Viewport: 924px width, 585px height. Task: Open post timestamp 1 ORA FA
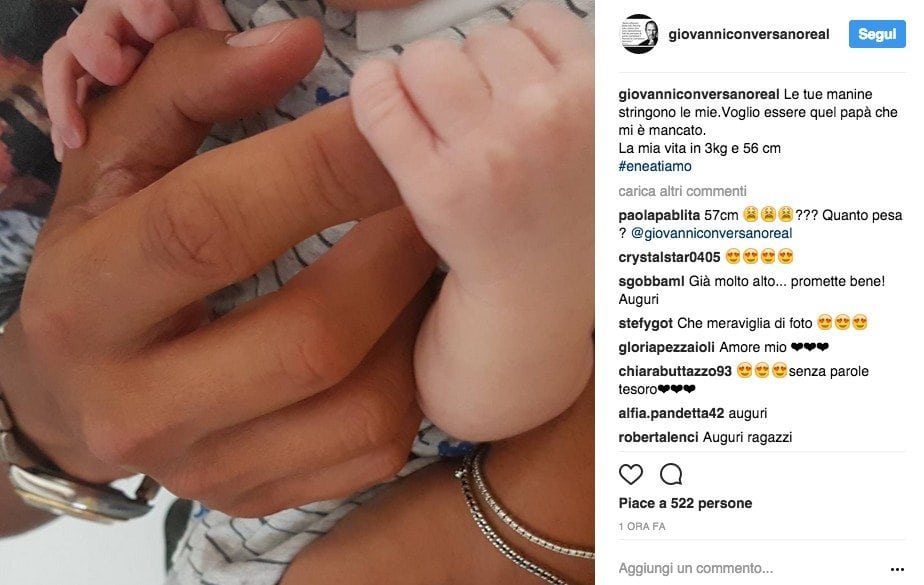tap(642, 526)
